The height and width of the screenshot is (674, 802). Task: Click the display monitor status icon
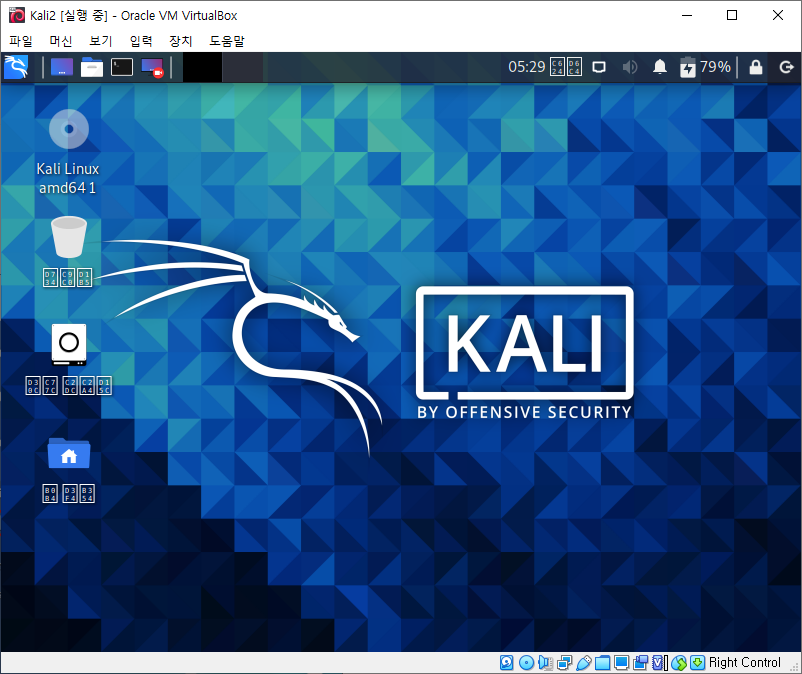point(621,663)
